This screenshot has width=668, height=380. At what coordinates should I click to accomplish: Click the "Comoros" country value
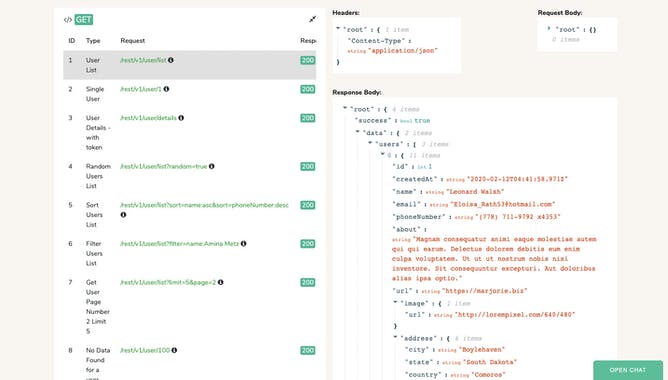pos(484,375)
